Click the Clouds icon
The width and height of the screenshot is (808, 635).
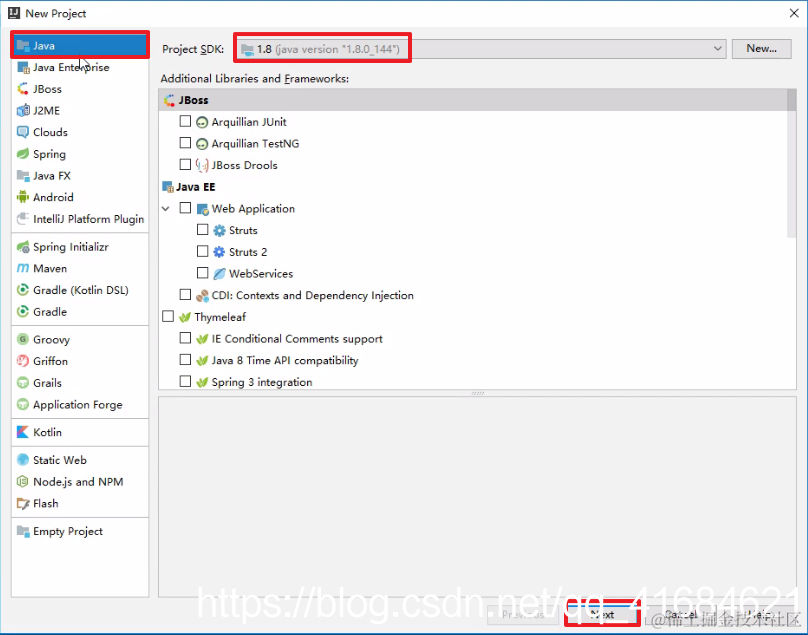(23, 132)
